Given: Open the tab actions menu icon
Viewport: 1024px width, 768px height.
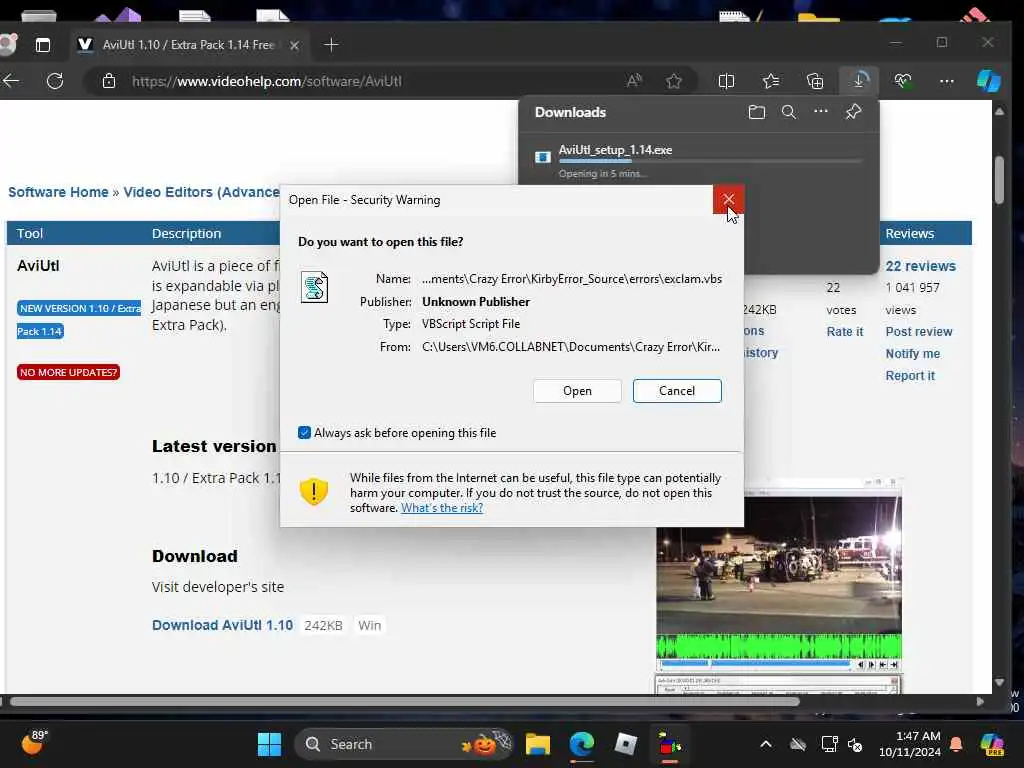Looking at the screenshot, I should click(x=42, y=44).
